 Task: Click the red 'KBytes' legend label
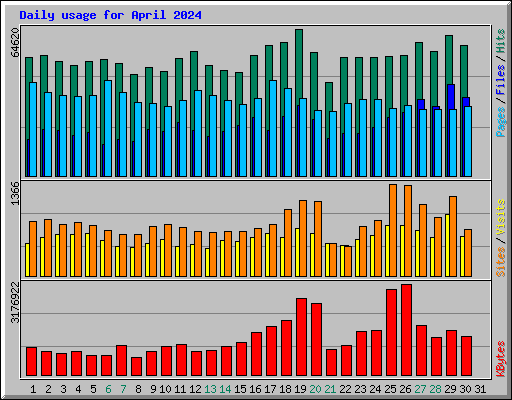click(x=501, y=359)
